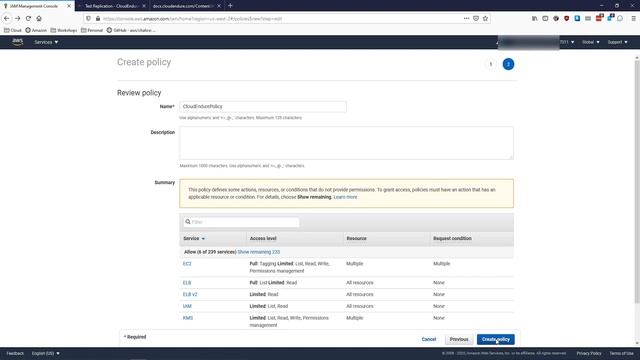Image resolution: width=640 pixels, height=360 pixels.
Task: Reload the current page
Action: coord(28,18)
